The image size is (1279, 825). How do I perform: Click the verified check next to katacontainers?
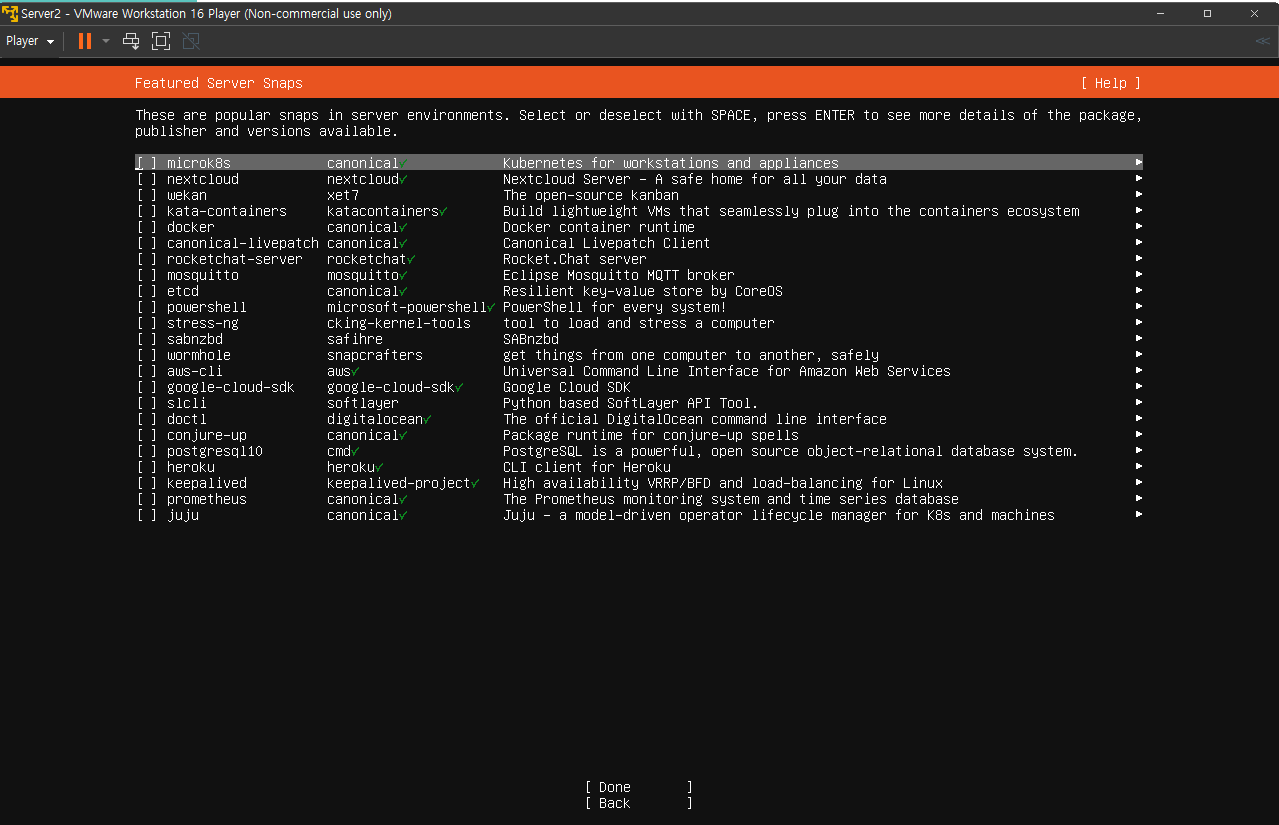443,211
